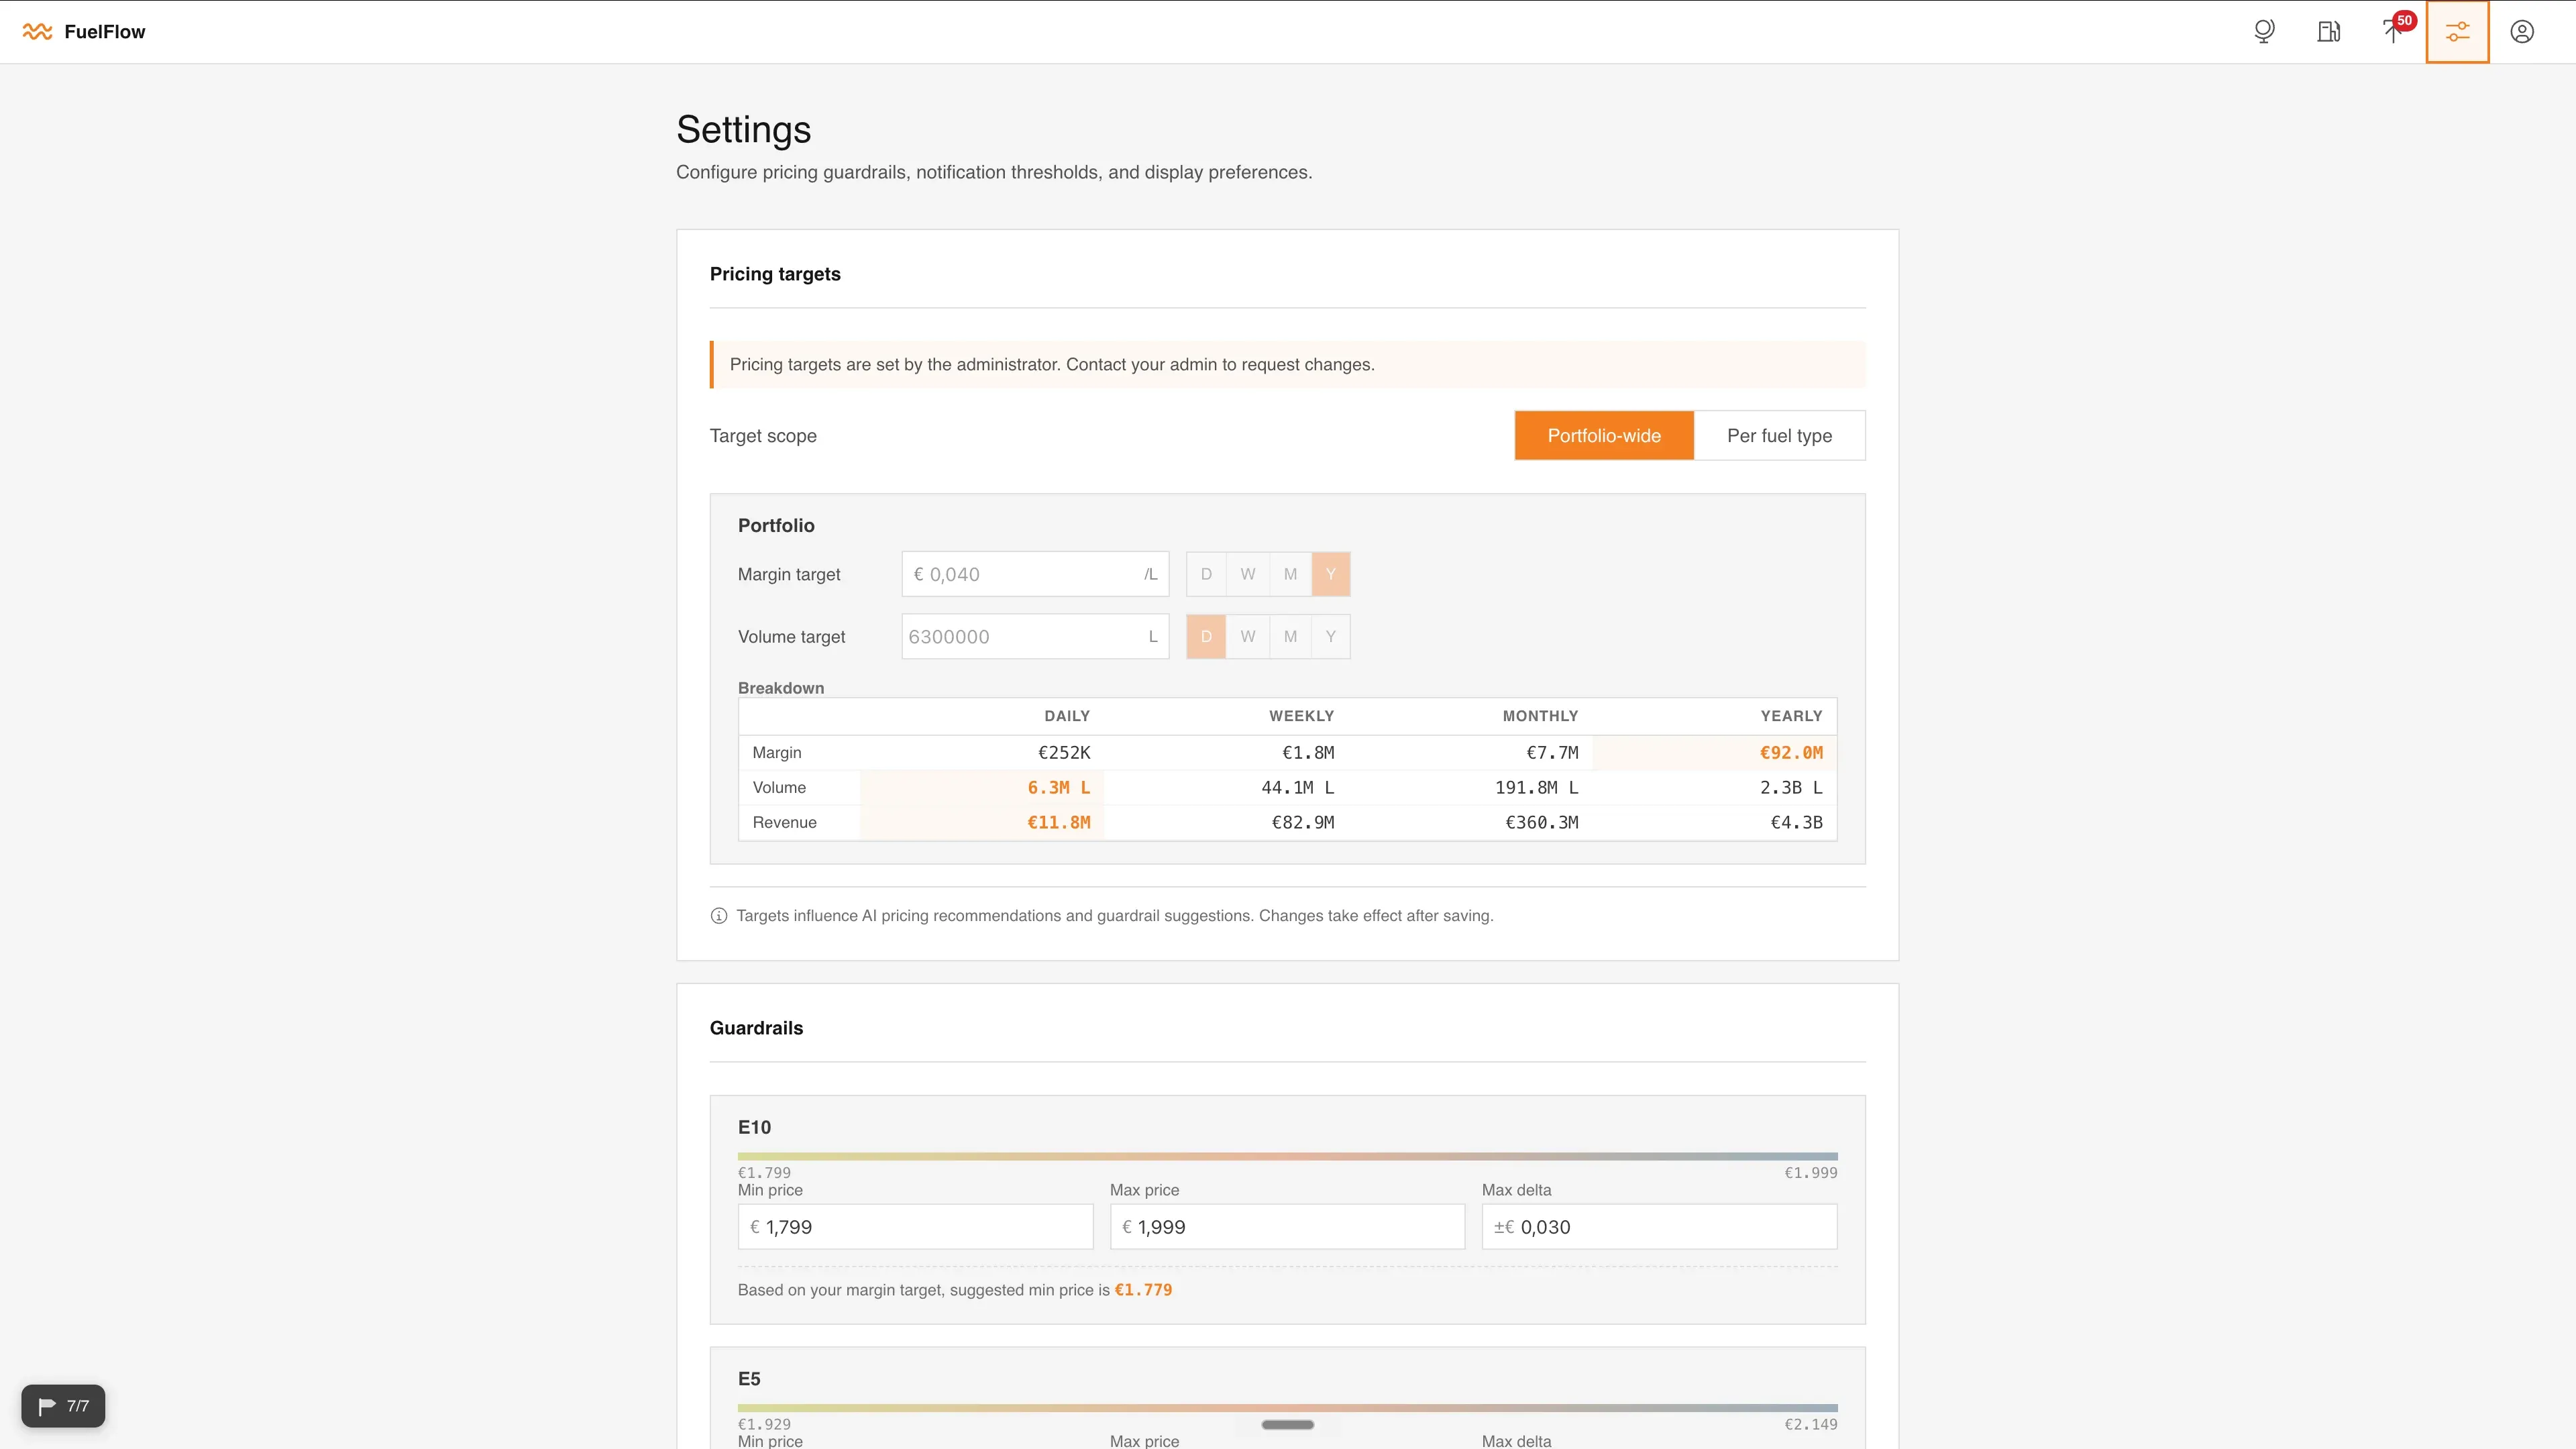Image resolution: width=2576 pixels, height=1449 pixels.
Task: Click the E10 guardrail heading
Action: point(754,1127)
